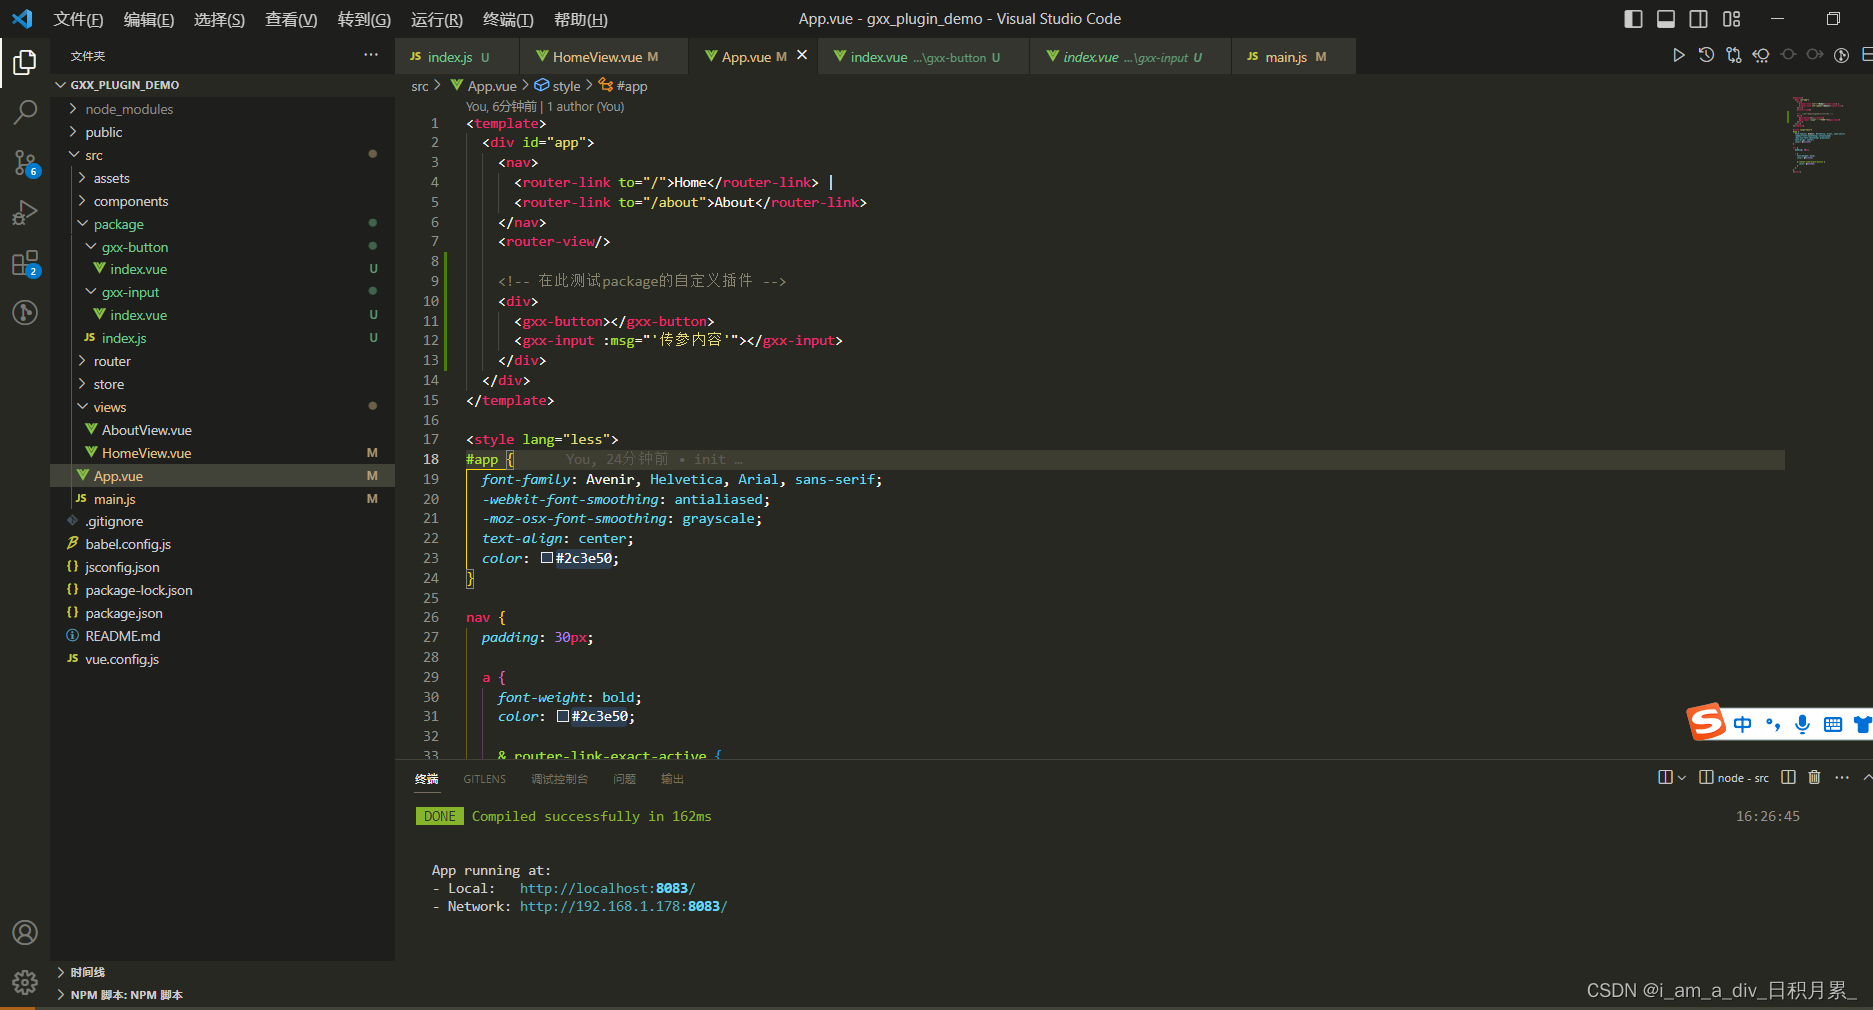Switch to the HomeView.vue editor tab

(604, 56)
